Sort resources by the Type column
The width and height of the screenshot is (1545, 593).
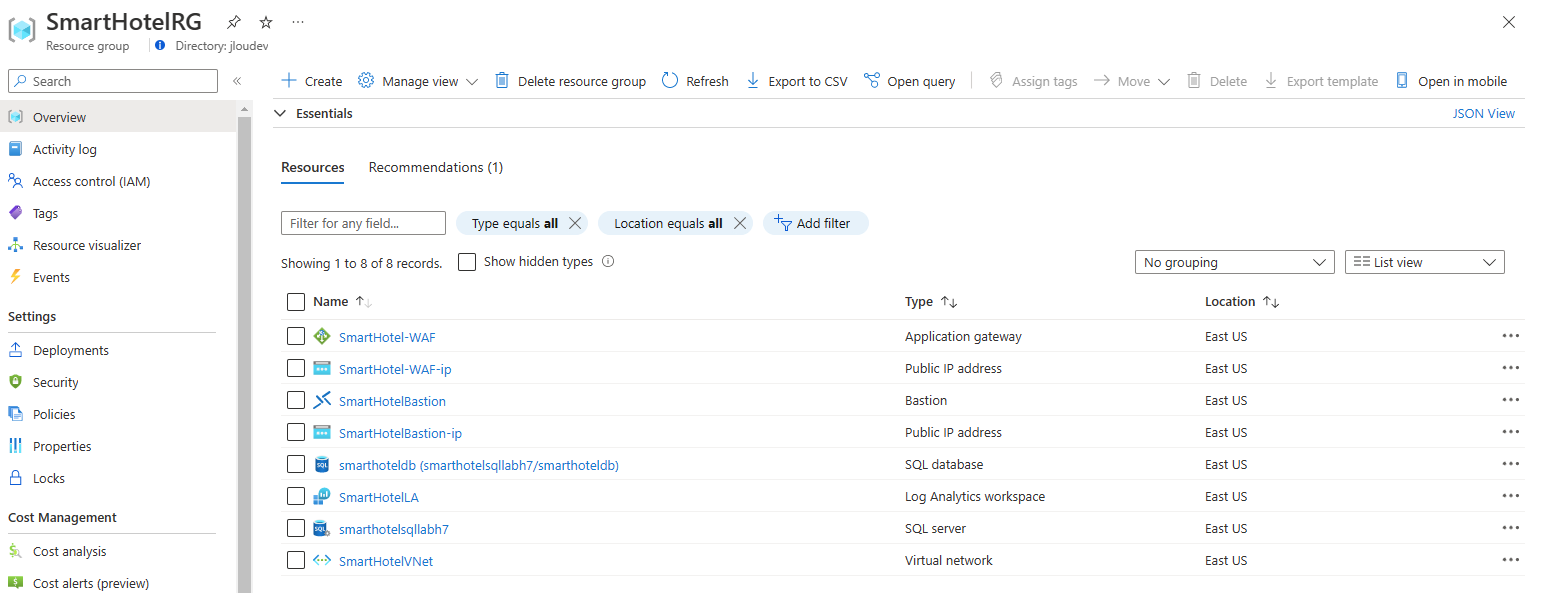point(931,302)
